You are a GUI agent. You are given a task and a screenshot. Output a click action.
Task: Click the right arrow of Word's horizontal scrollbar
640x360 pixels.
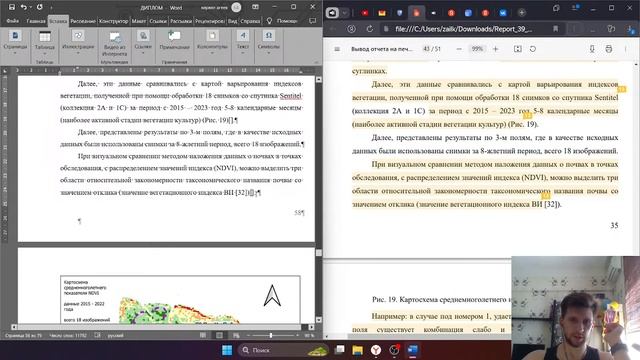(x=311, y=327)
